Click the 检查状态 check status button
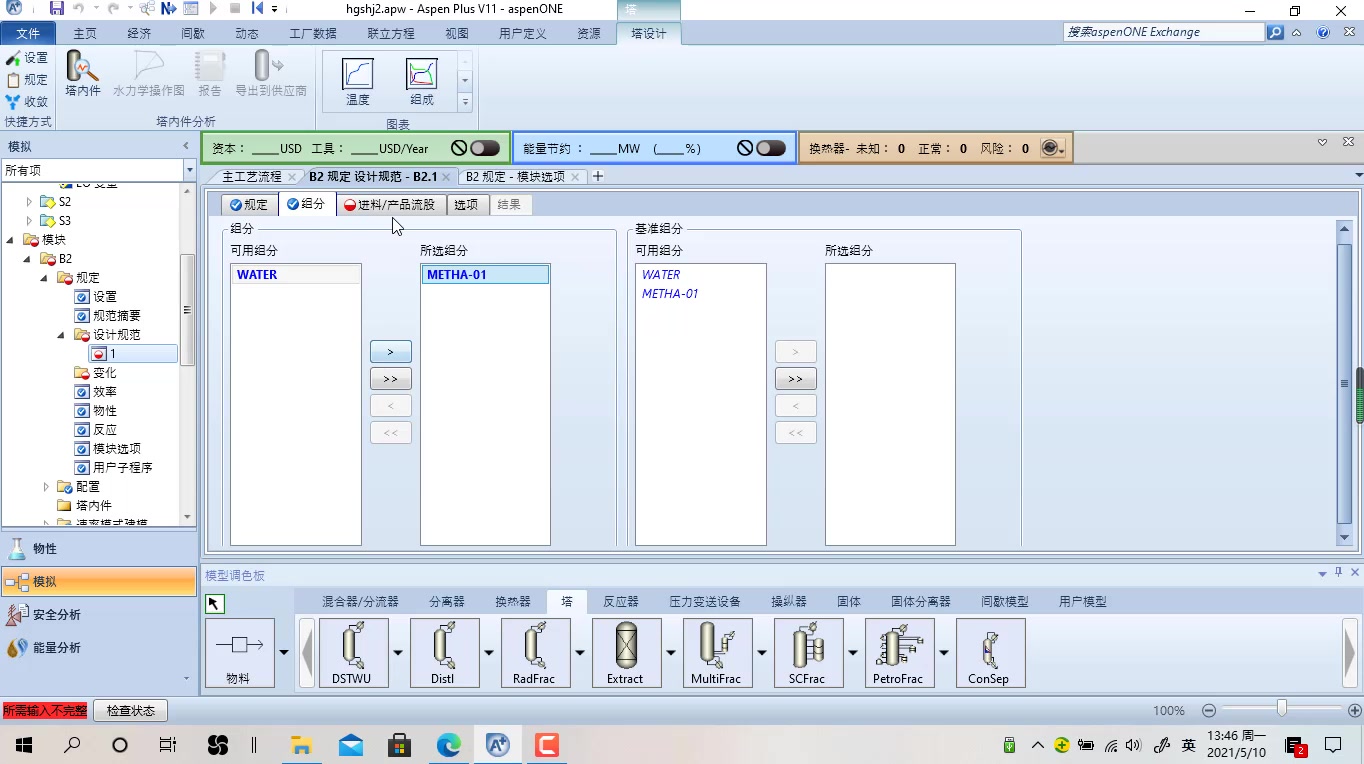The height and width of the screenshot is (764, 1364). click(130, 711)
